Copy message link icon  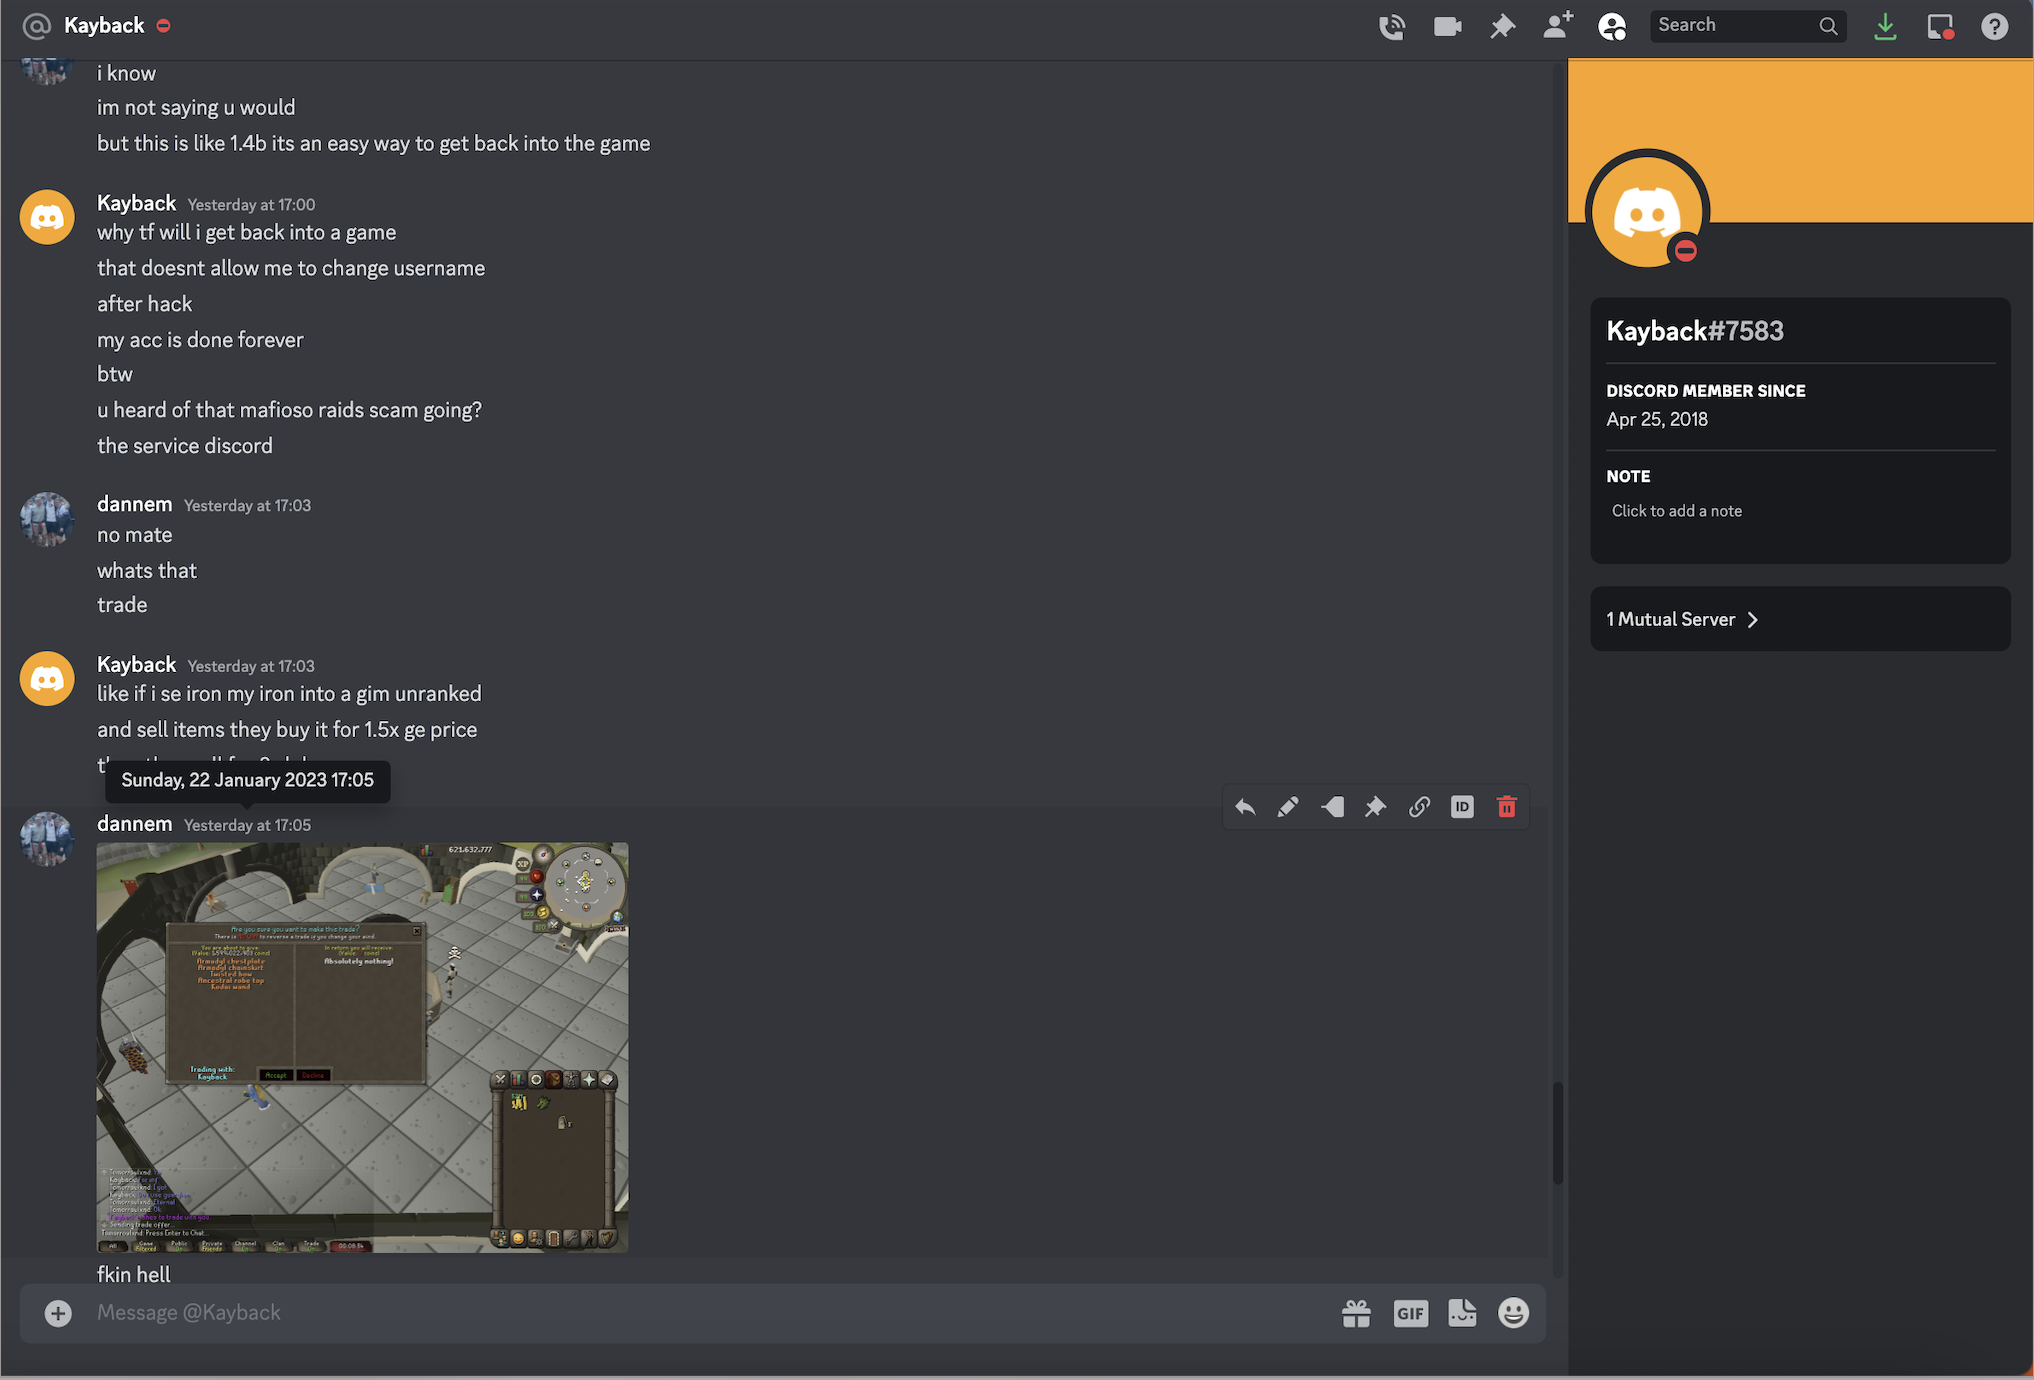1419,807
